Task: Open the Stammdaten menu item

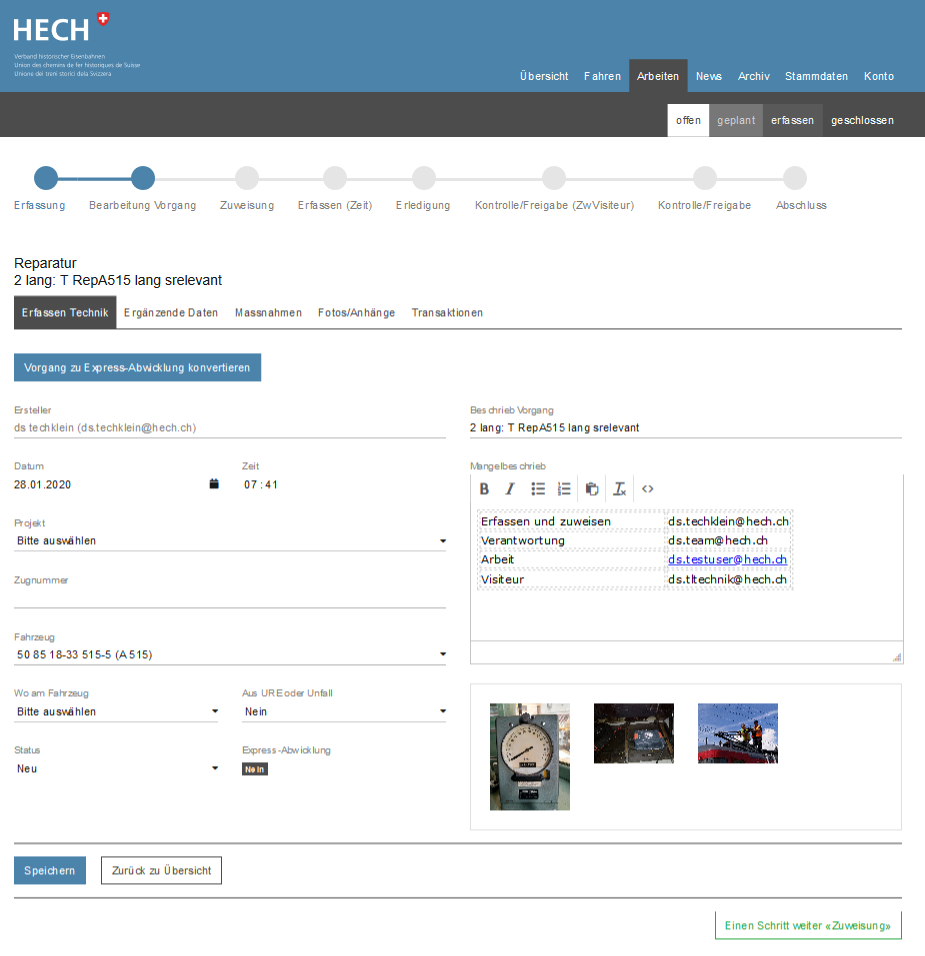Action: coord(816,76)
